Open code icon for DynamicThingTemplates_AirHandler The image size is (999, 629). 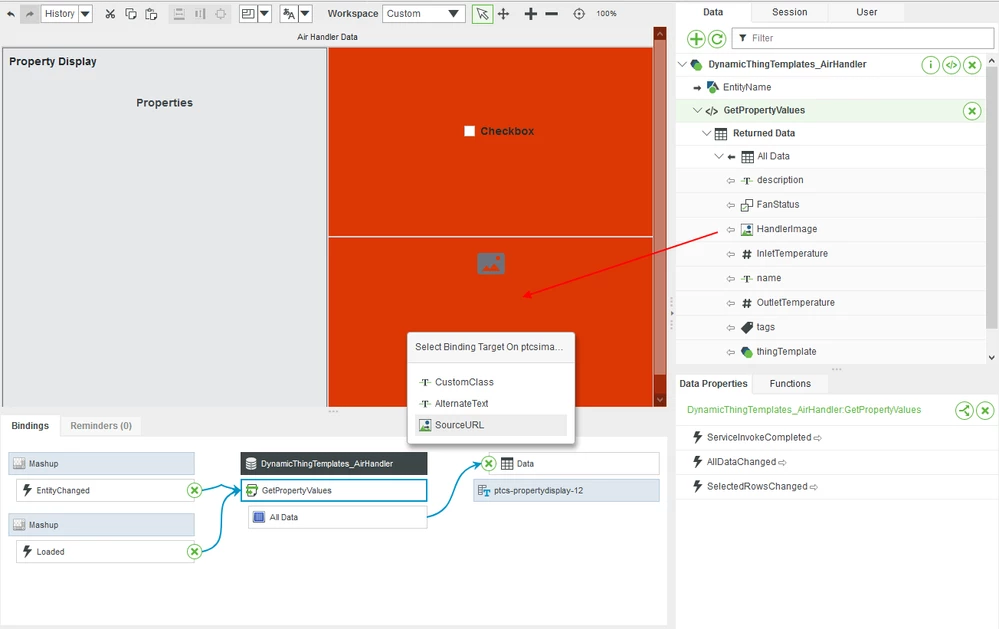[951, 64]
